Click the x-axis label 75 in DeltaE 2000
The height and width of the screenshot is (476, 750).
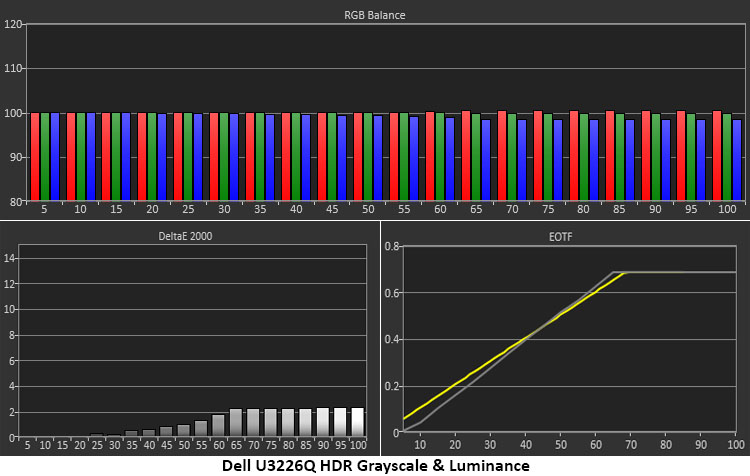click(271, 445)
